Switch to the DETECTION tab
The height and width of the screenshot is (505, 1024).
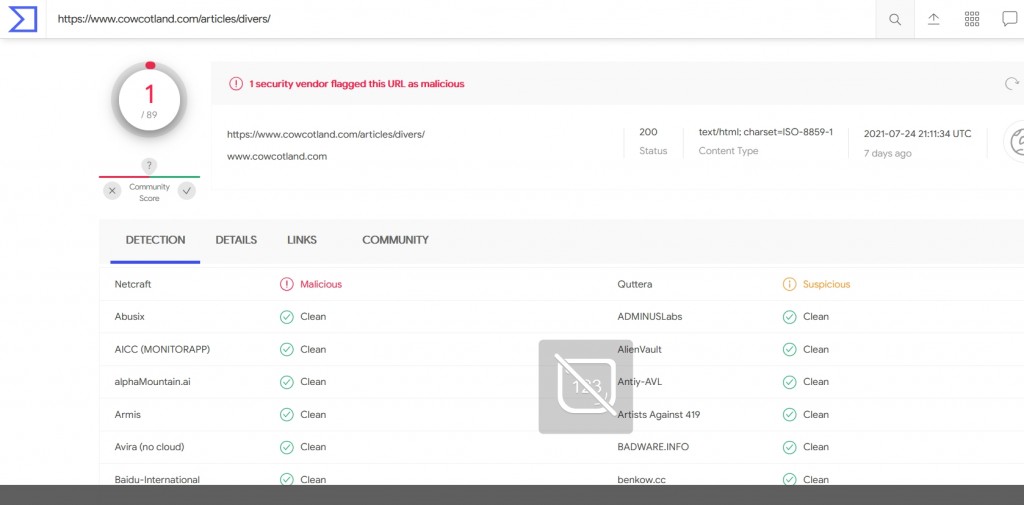(x=155, y=240)
